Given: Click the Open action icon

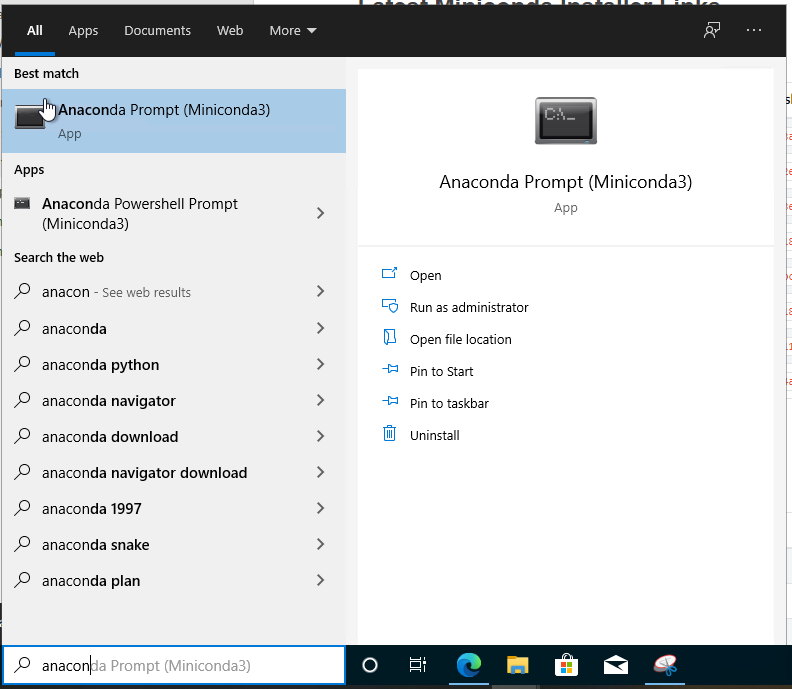Looking at the screenshot, I should coord(389,274).
